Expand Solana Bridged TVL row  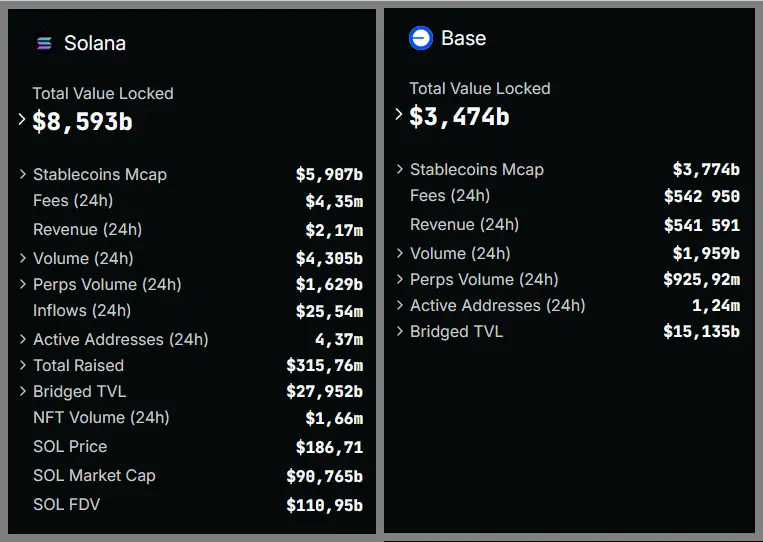coord(23,391)
